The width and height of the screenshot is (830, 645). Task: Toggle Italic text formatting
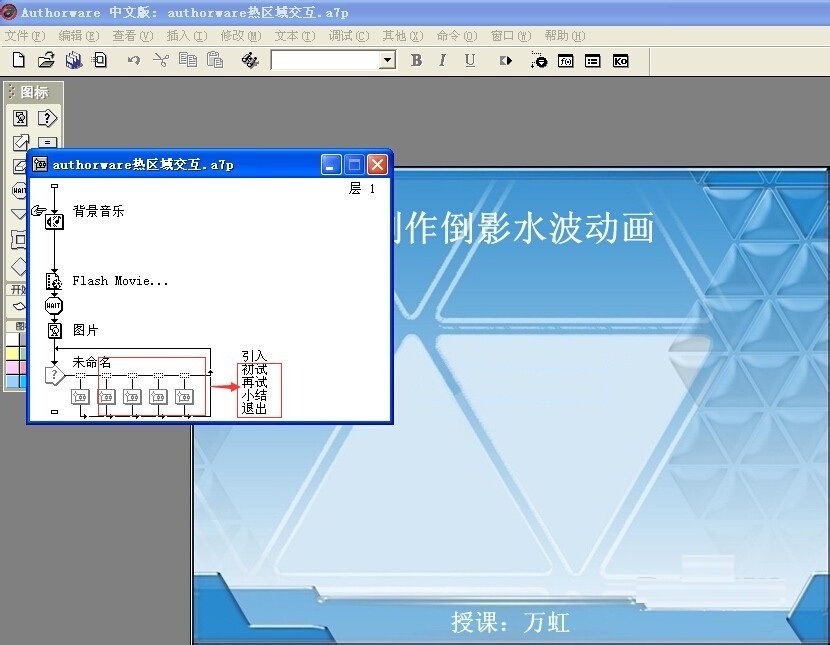click(x=443, y=60)
